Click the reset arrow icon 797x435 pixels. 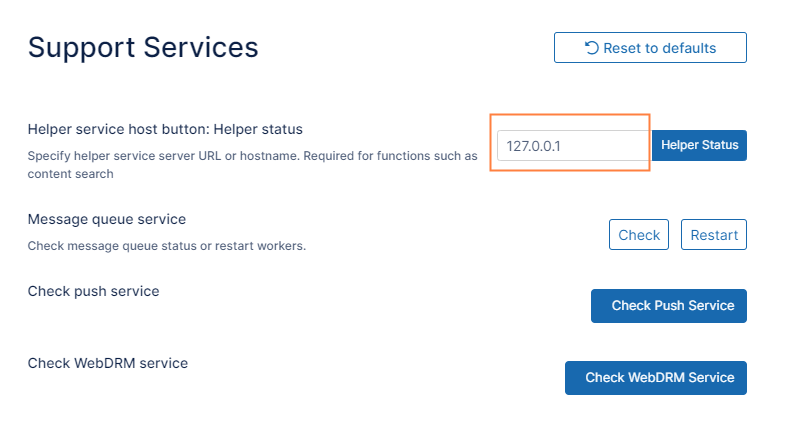(592, 48)
